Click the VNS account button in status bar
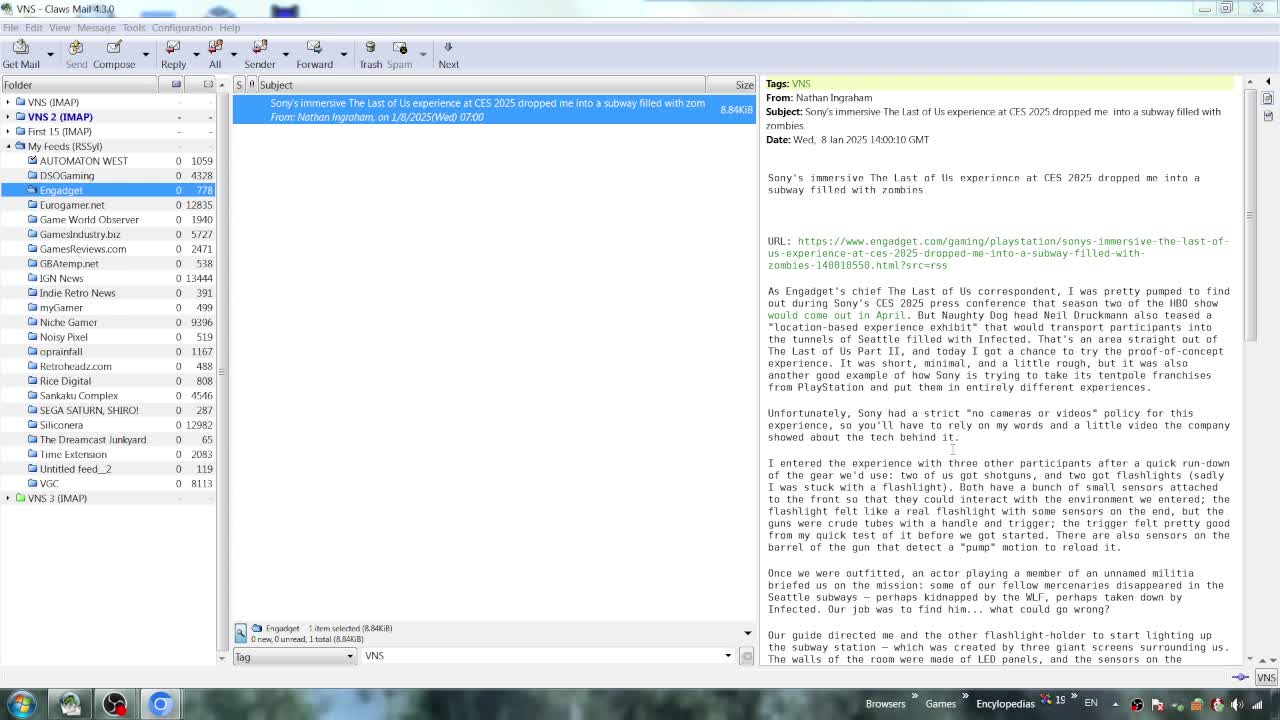1280x720 pixels. point(1266,677)
